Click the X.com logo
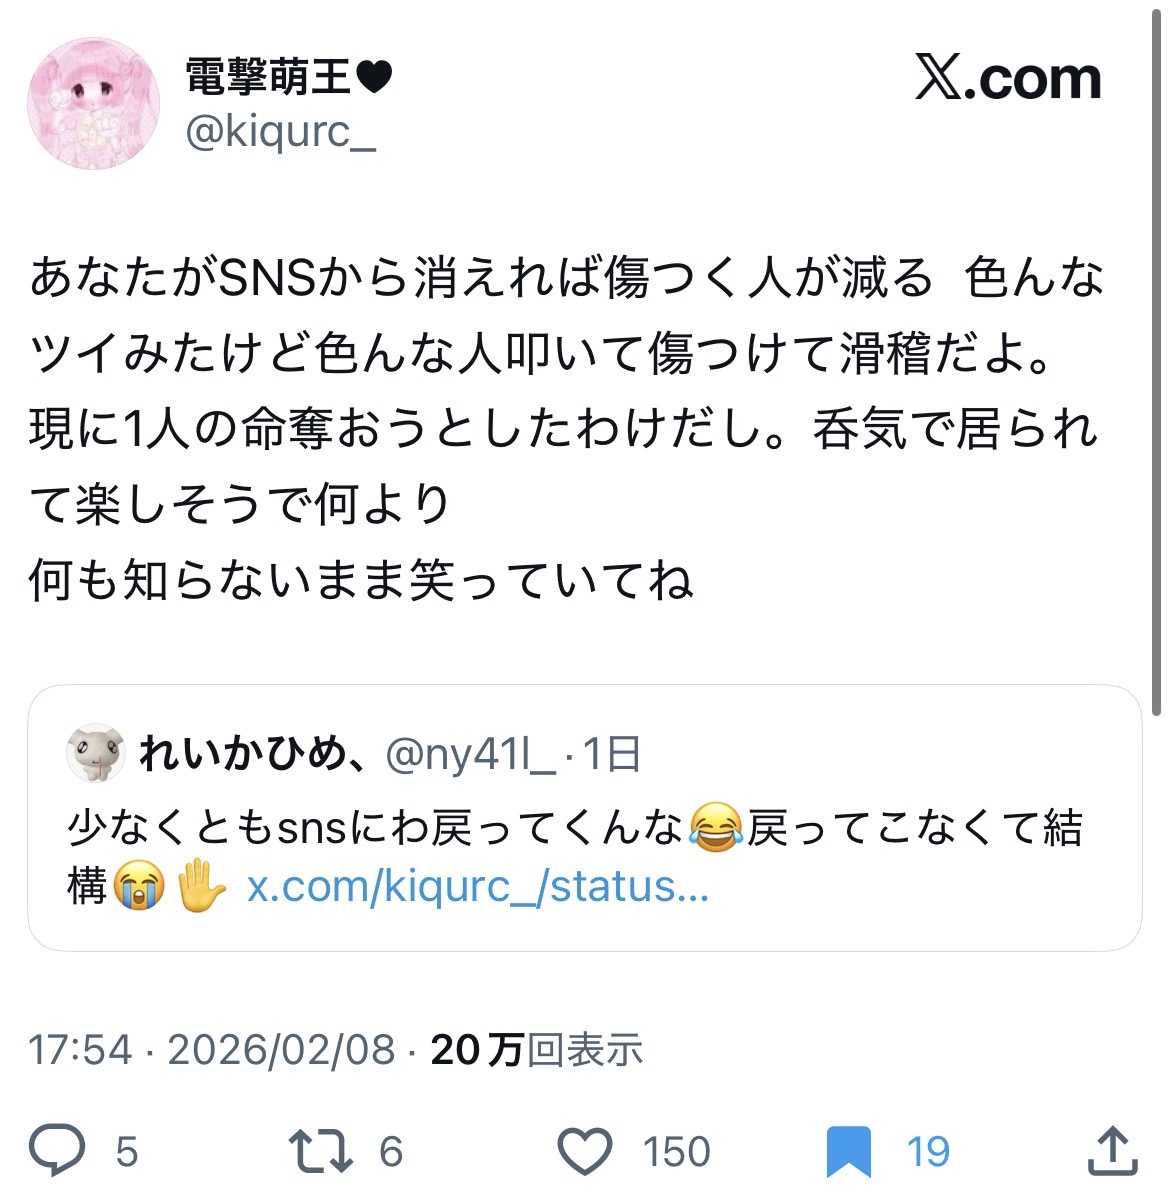The width and height of the screenshot is (1170, 1197). 1007,77
